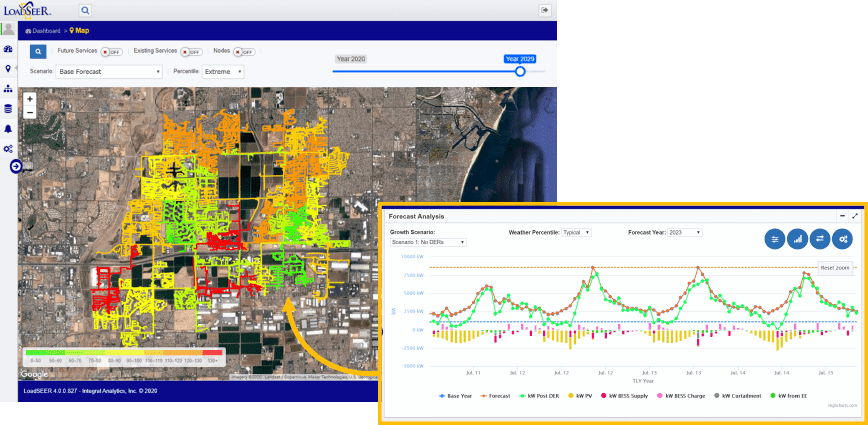This screenshot has height=425, width=868.
Task: Toggle the Future Services switch
Action: [111, 50]
